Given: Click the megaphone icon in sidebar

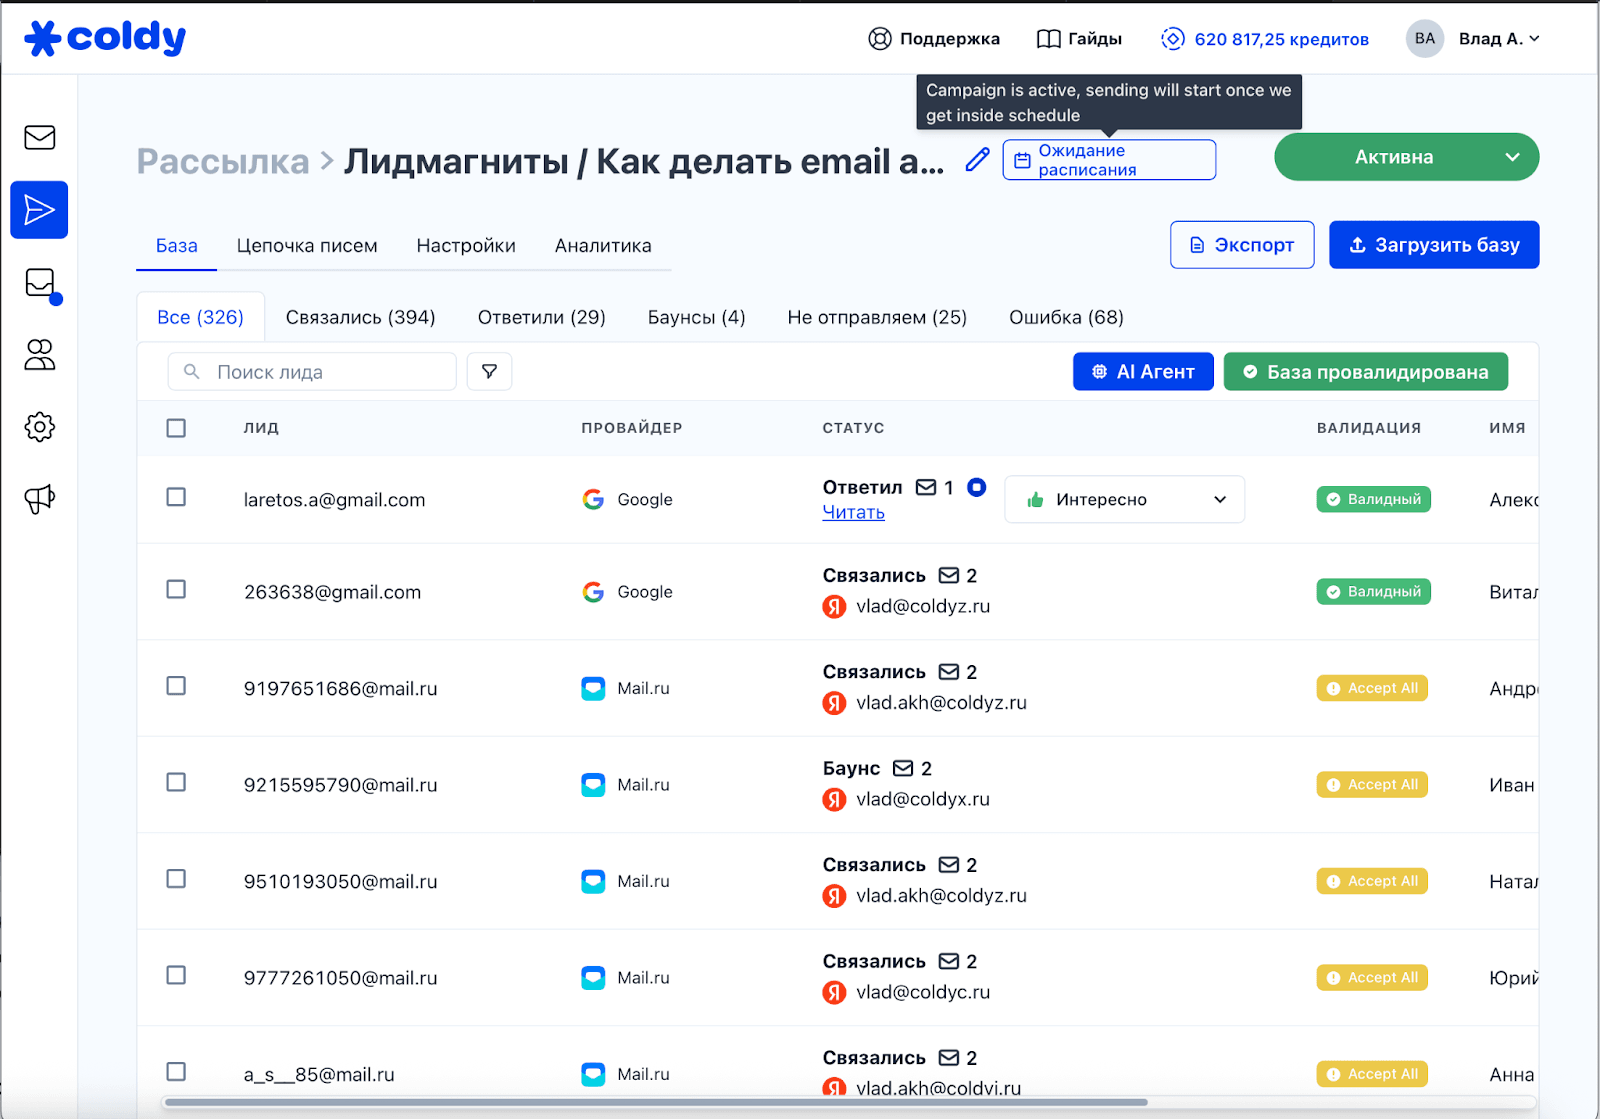Looking at the screenshot, I should (39, 498).
